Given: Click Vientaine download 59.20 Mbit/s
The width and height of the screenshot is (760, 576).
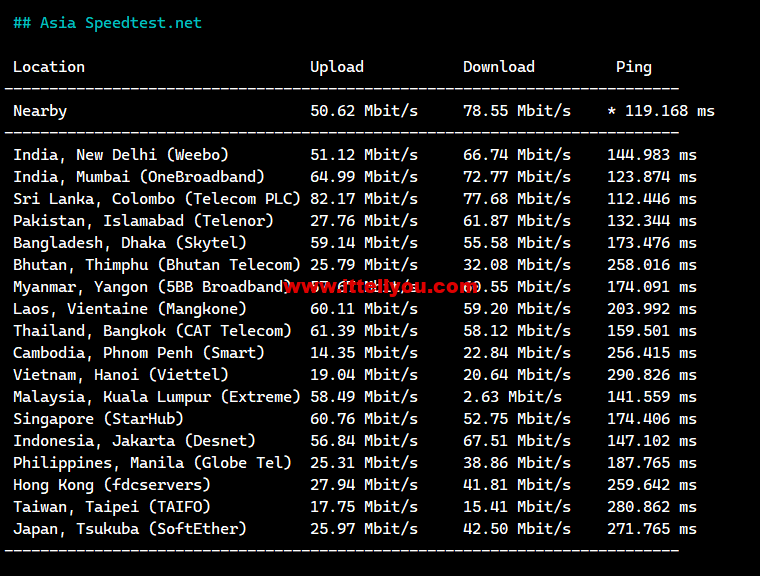Looking at the screenshot, I should tap(517, 309).
